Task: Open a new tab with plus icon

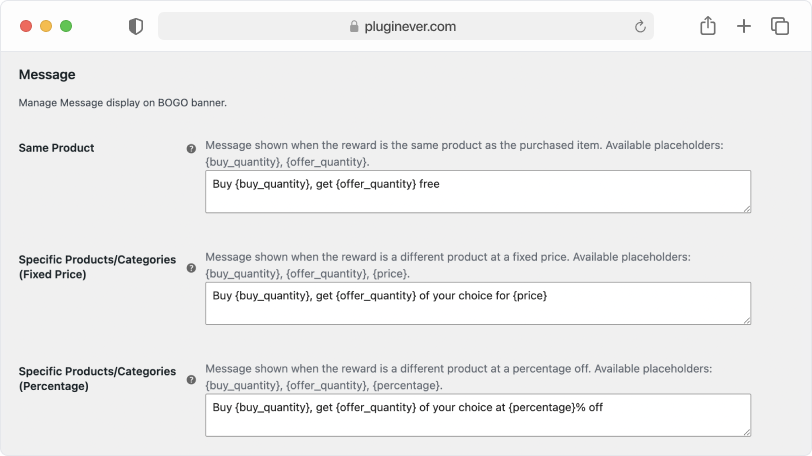Action: (744, 26)
